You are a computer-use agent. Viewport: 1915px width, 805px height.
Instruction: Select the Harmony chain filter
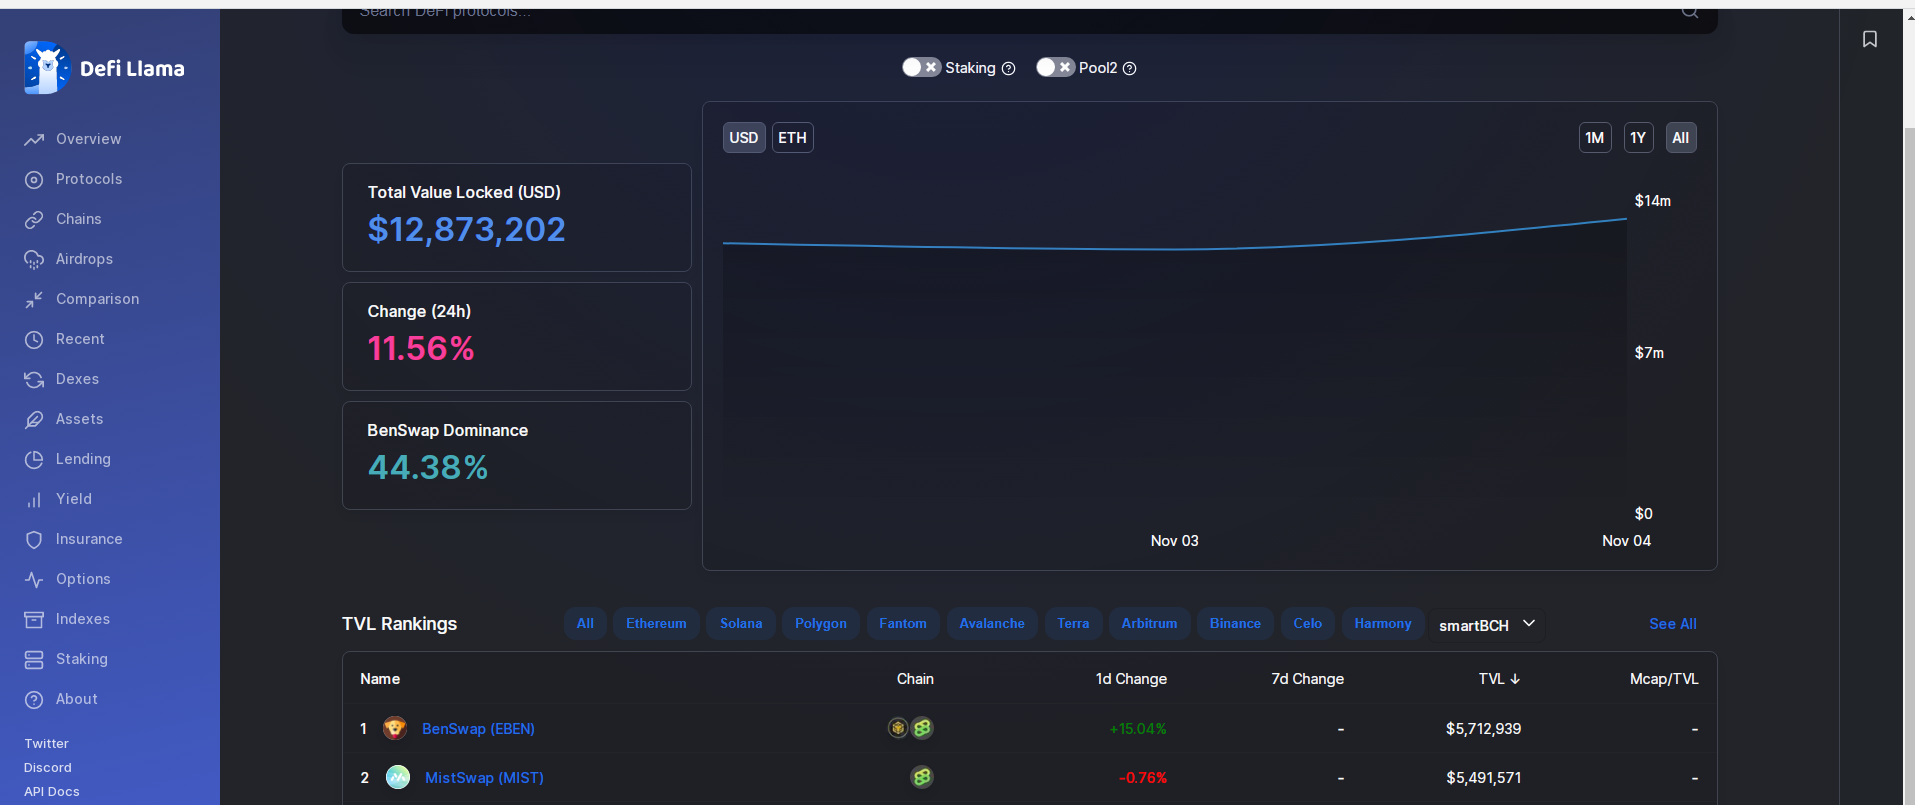point(1383,623)
